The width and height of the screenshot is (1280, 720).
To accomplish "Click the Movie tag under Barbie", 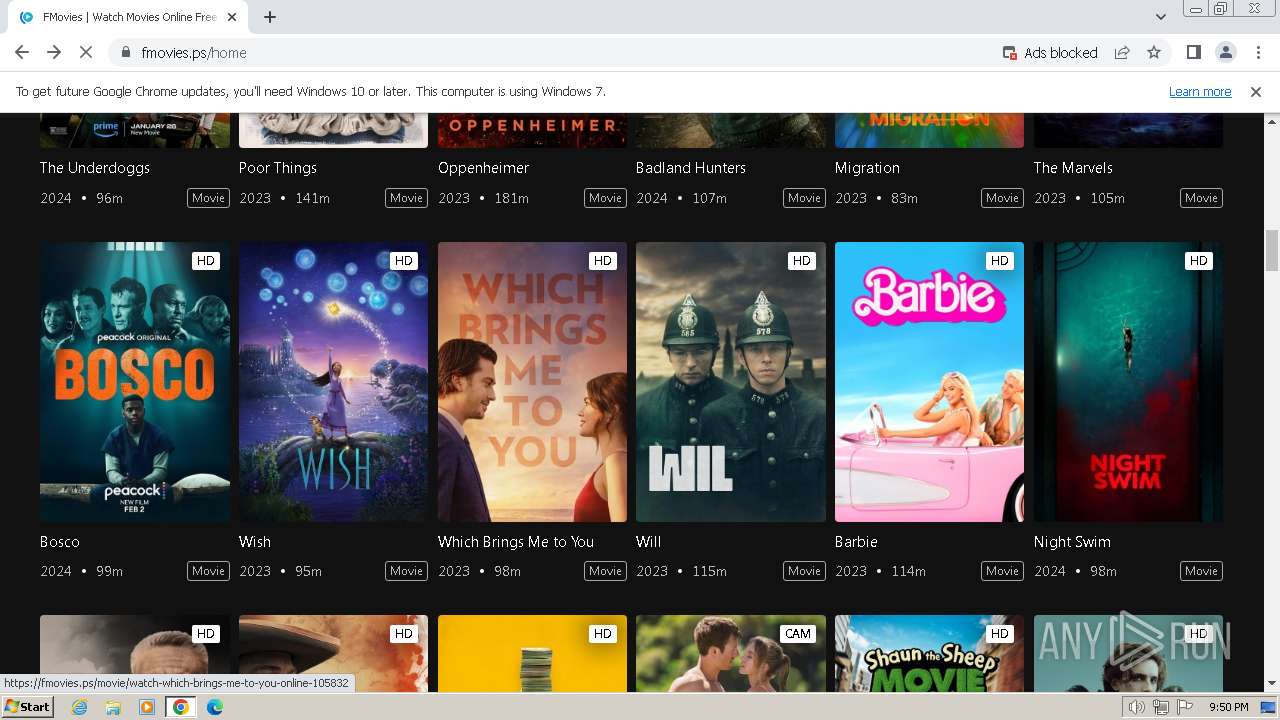I will pos(1002,571).
